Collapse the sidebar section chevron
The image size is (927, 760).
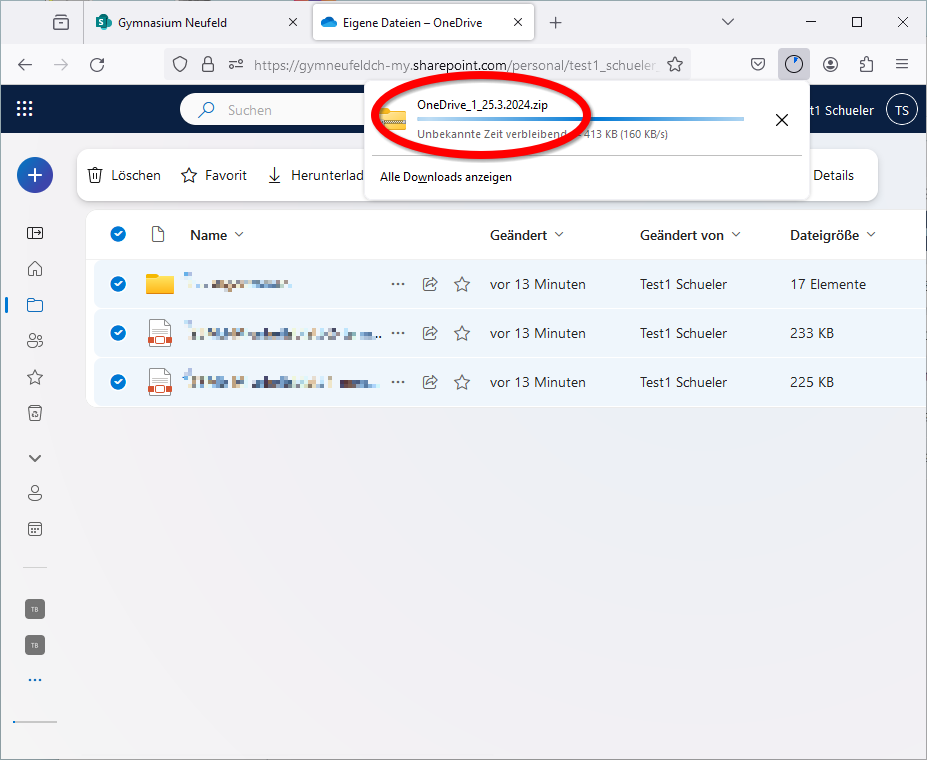pos(35,458)
